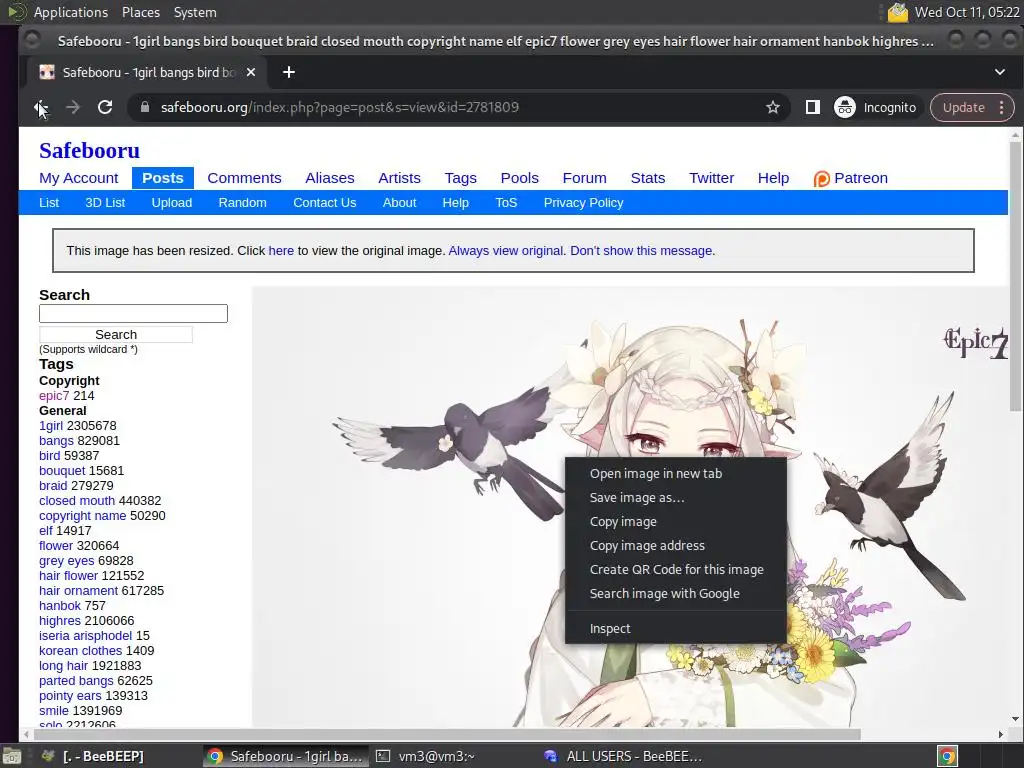Image resolution: width=1024 pixels, height=768 pixels.
Task: Switch to the vm3@vm3 terminal in taskbar
Action: pos(426,756)
